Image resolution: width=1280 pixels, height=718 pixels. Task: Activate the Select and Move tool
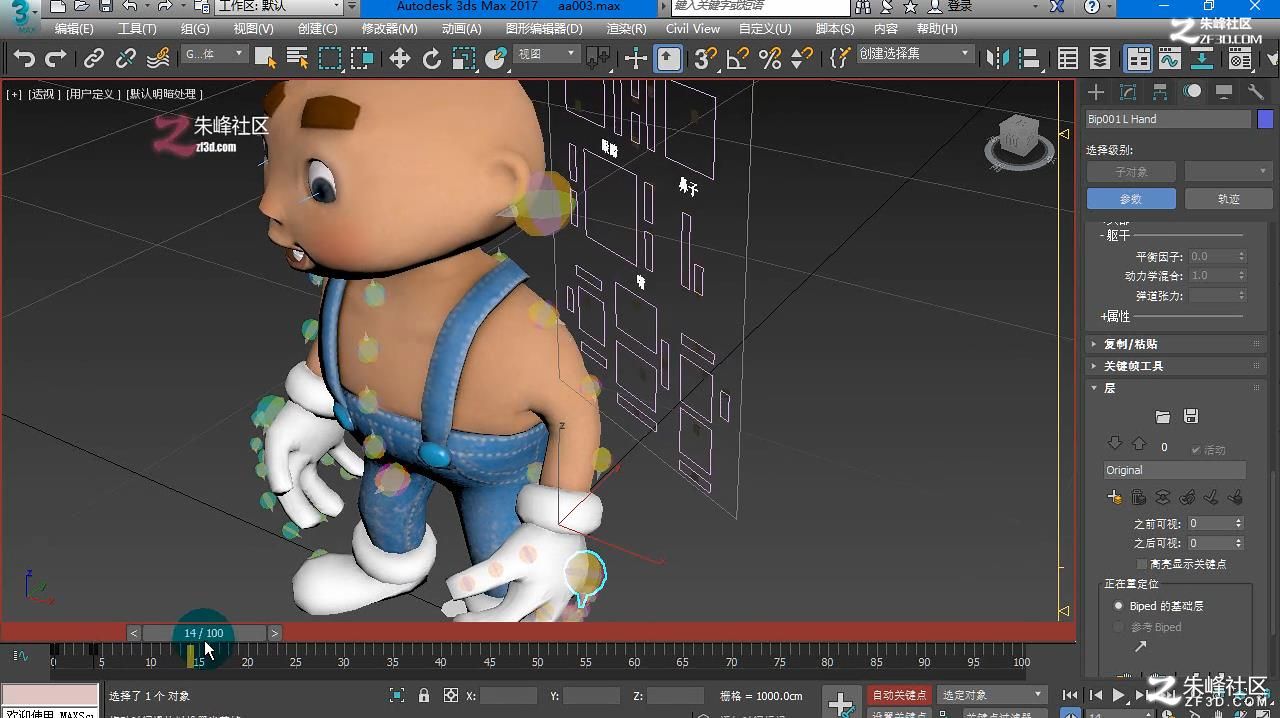[400, 59]
